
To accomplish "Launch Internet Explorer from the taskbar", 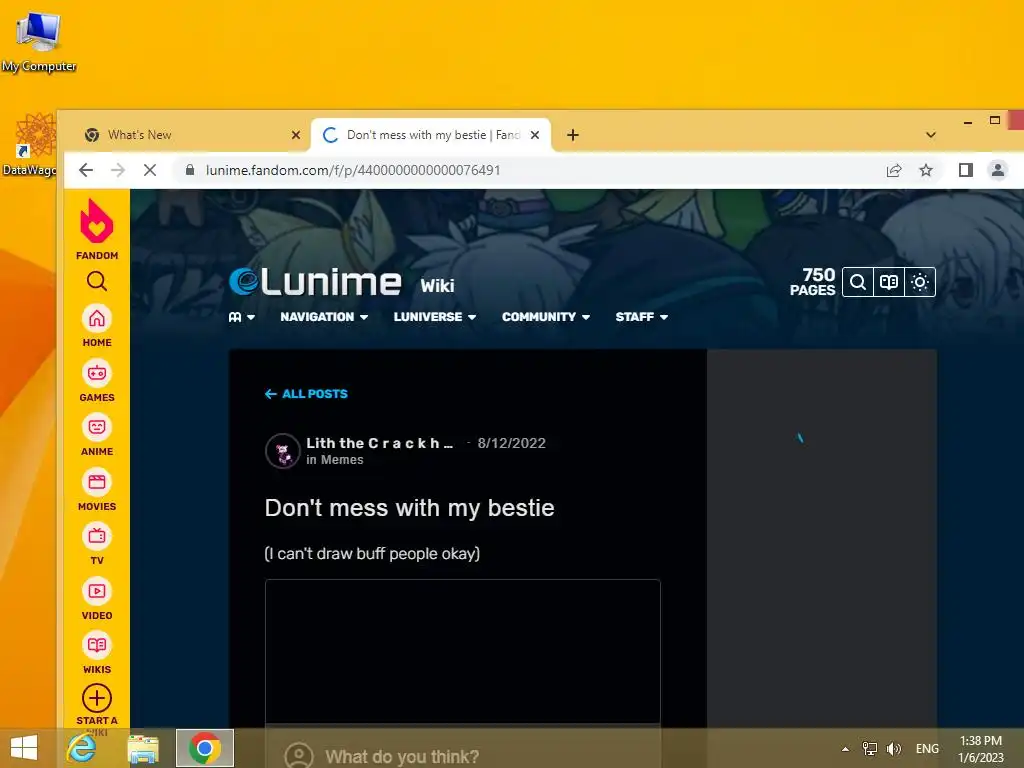I will (82, 748).
